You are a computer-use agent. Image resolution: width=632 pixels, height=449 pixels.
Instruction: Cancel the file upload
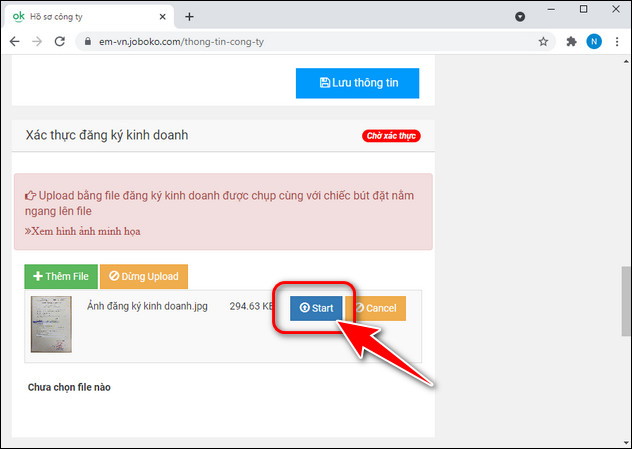(376, 308)
